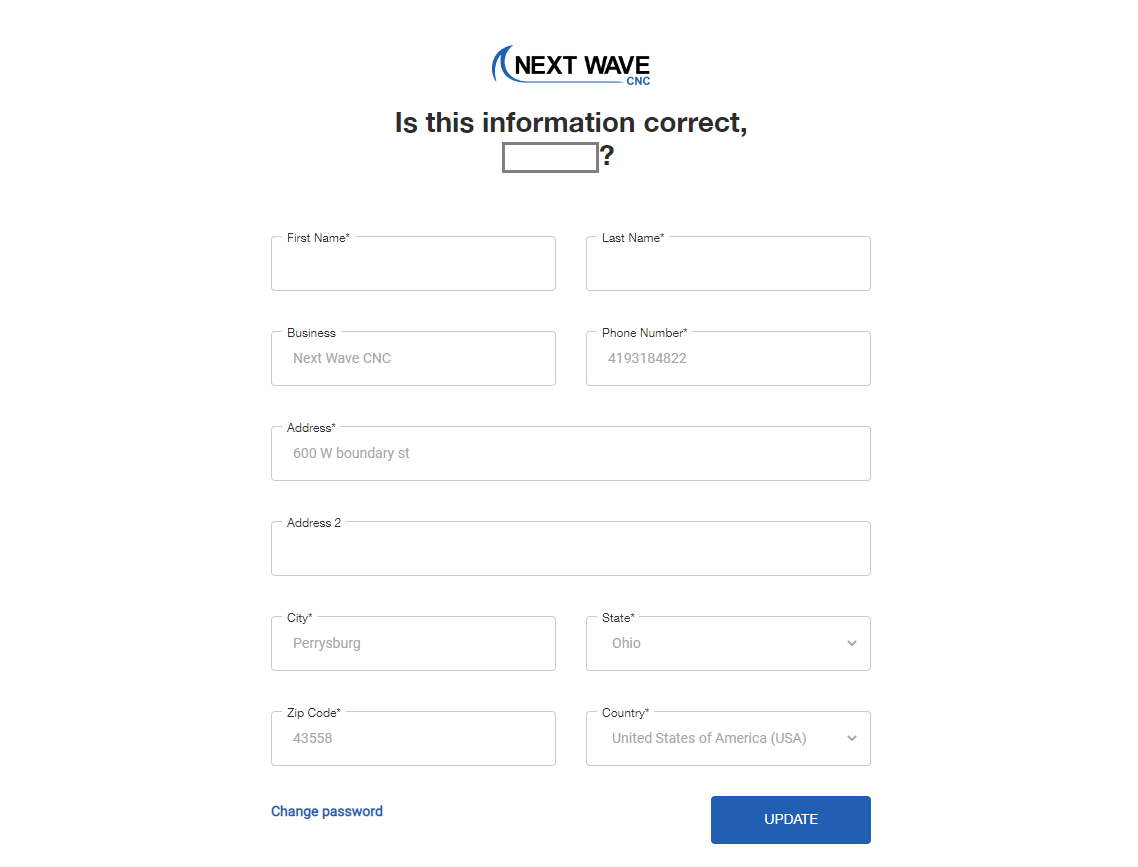The image size is (1138, 867).
Task: Click the First Name input field
Action: (x=413, y=265)
